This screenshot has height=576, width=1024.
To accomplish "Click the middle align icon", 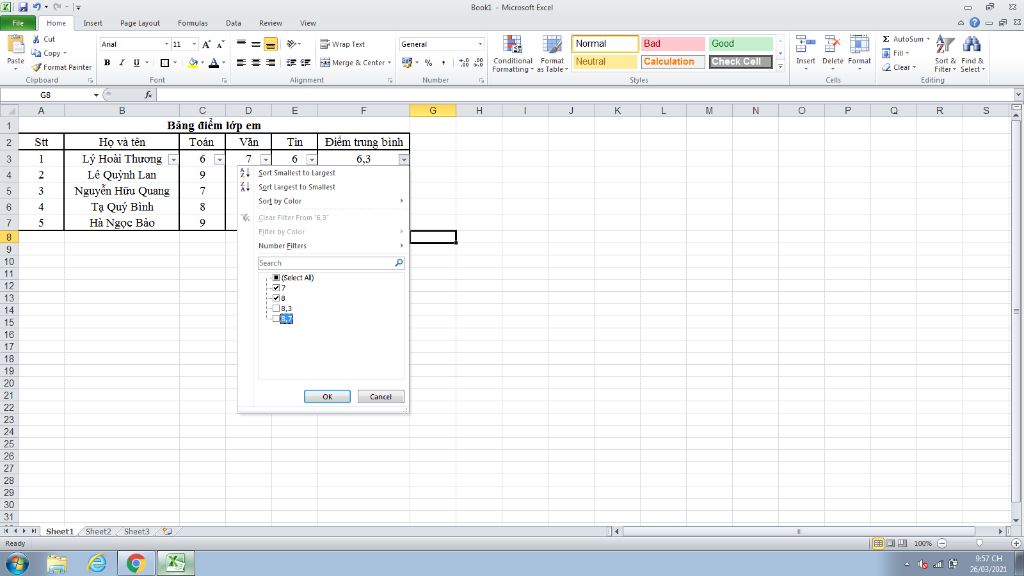I will coord(256,44).
